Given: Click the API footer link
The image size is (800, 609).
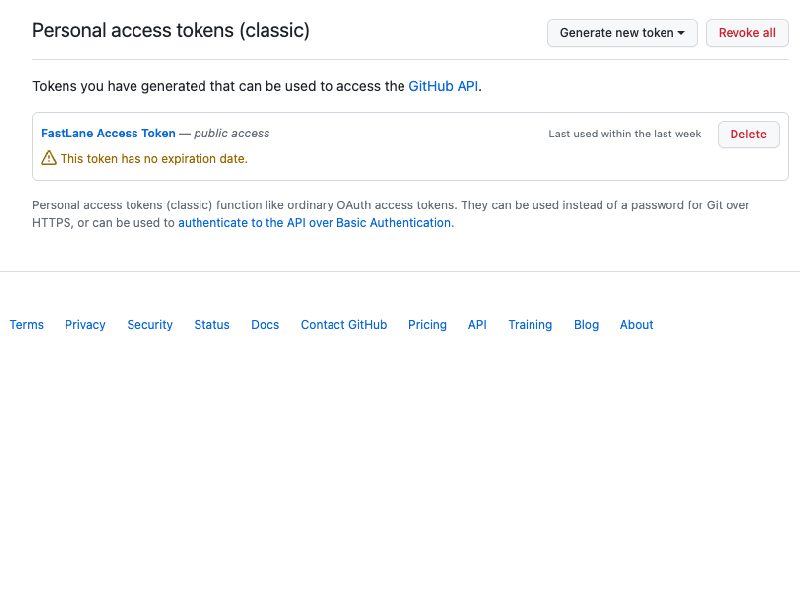Looking at the screenshot, I should 477,325.
